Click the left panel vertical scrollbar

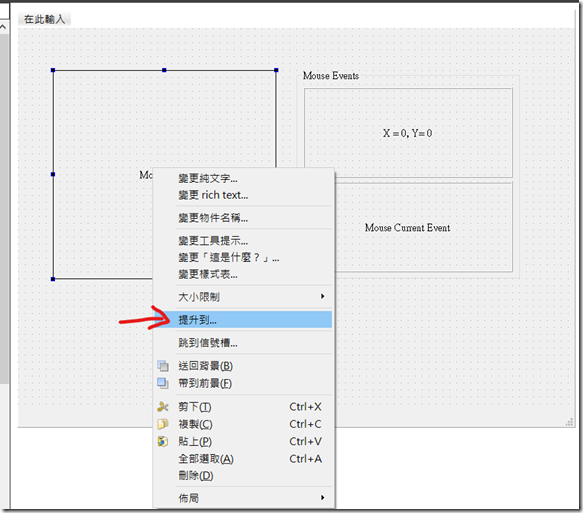pyautogui.click(x=4, y=208)
